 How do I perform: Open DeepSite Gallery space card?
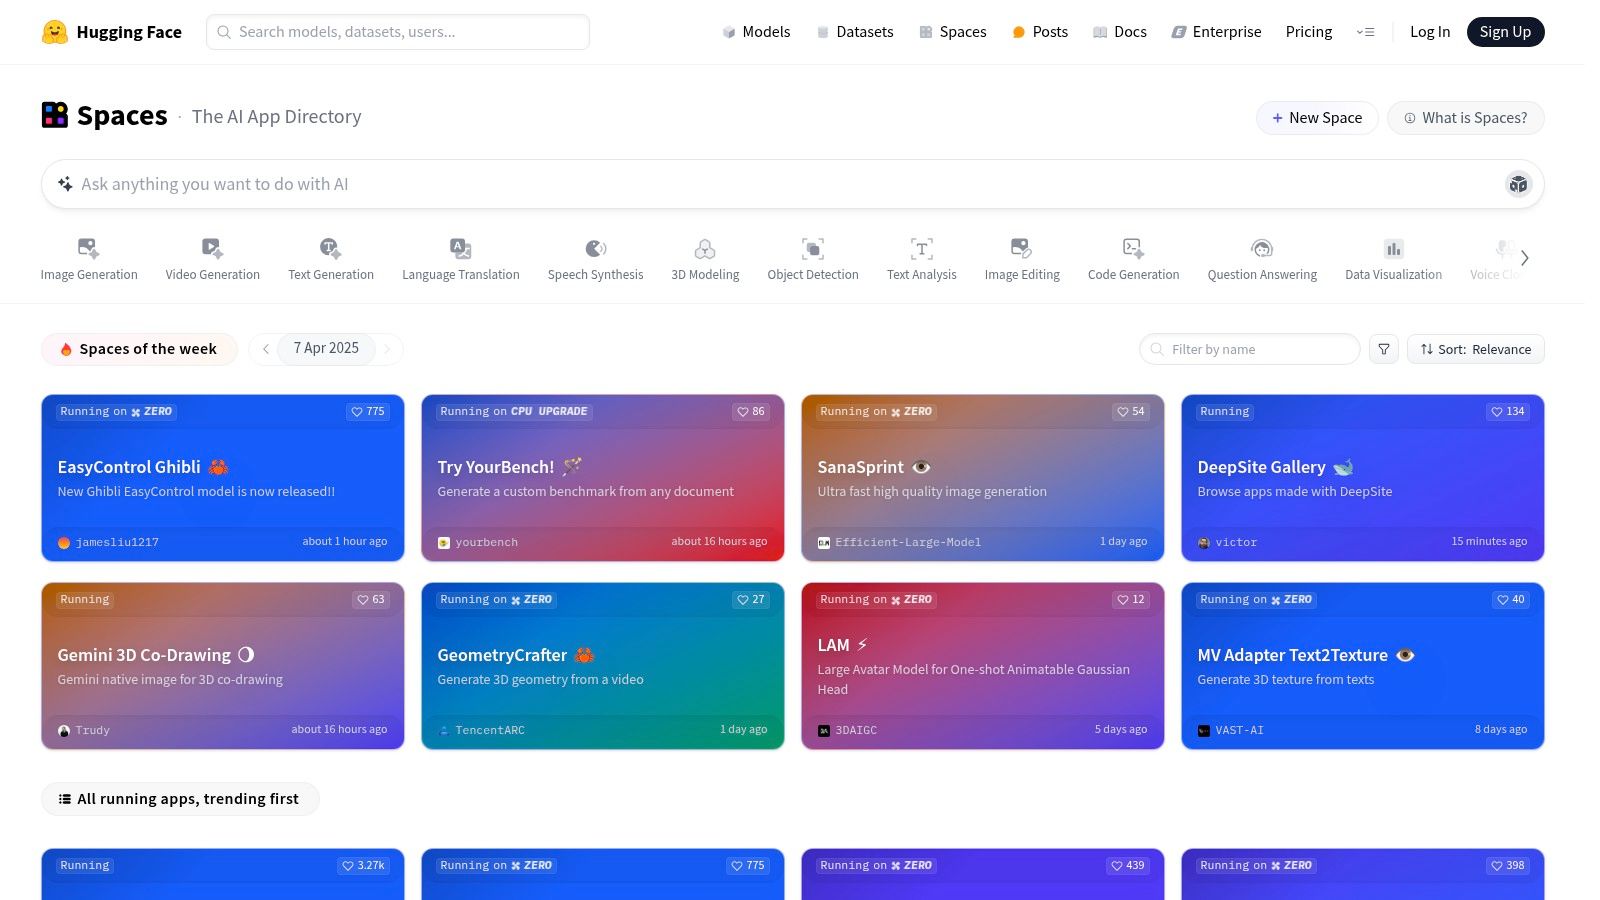click(x=1363, y=478)
